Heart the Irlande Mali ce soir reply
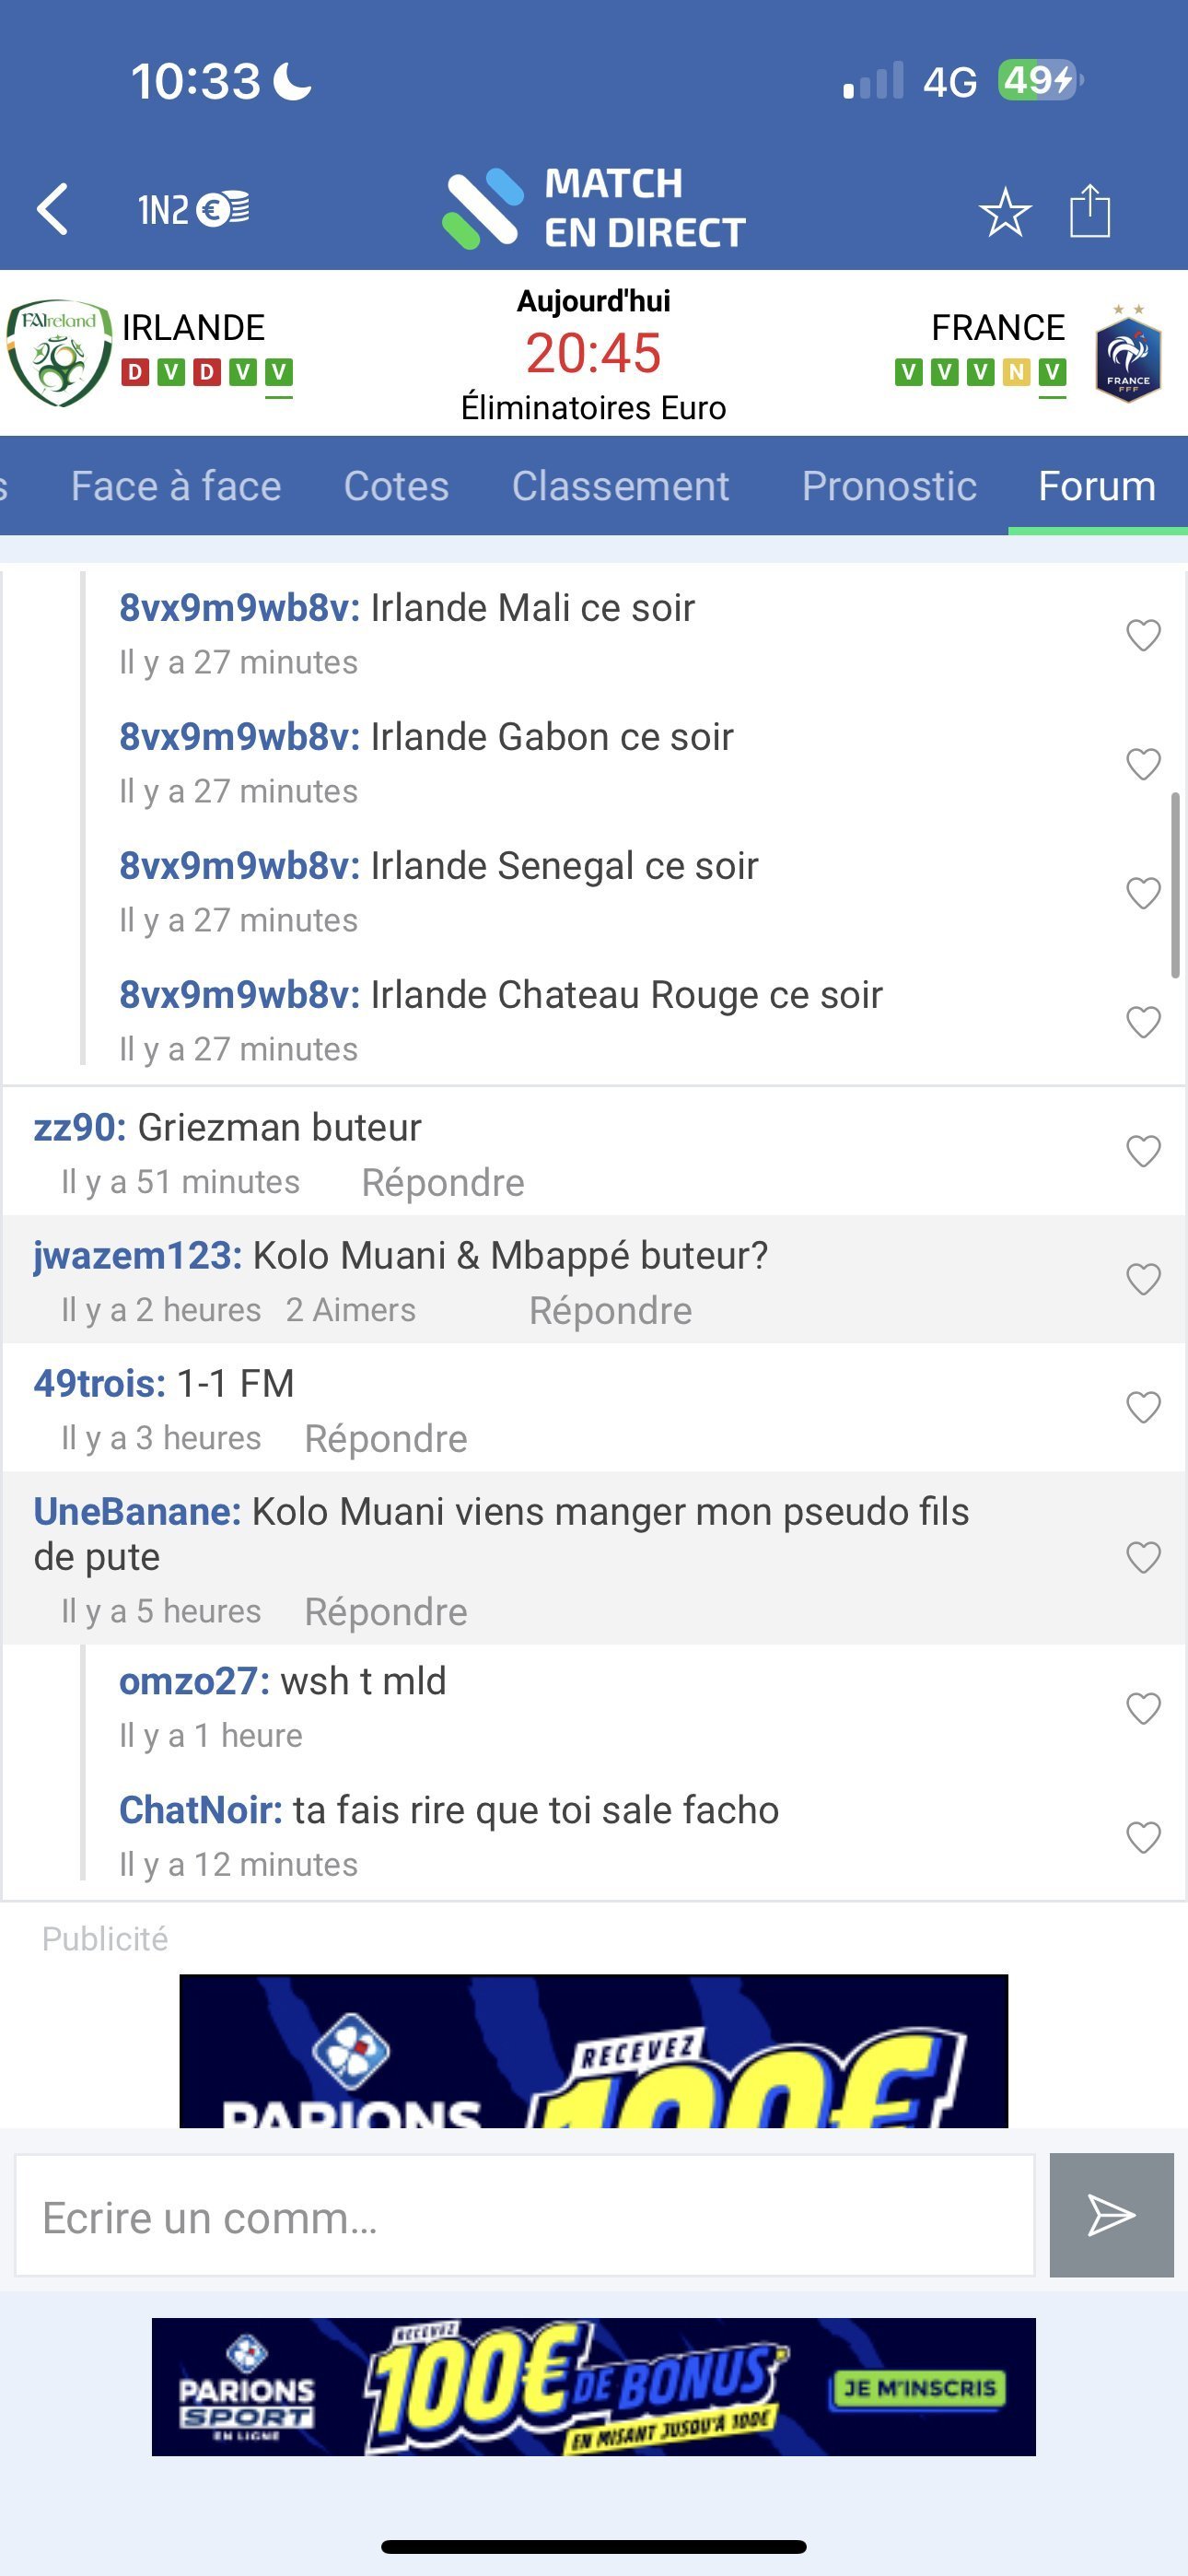Screen dimensions: 1188x2576 [x=1143, y=635]
